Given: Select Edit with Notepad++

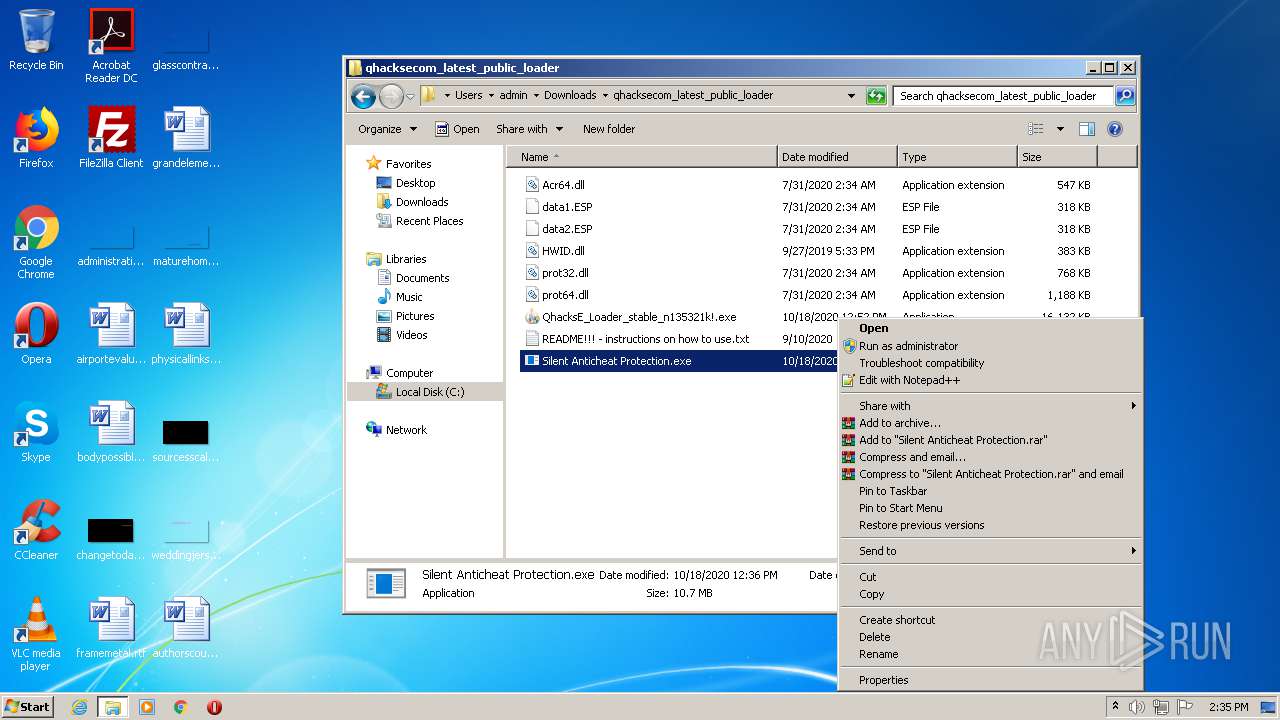Looking at the screenshot, I should (909, 380).
